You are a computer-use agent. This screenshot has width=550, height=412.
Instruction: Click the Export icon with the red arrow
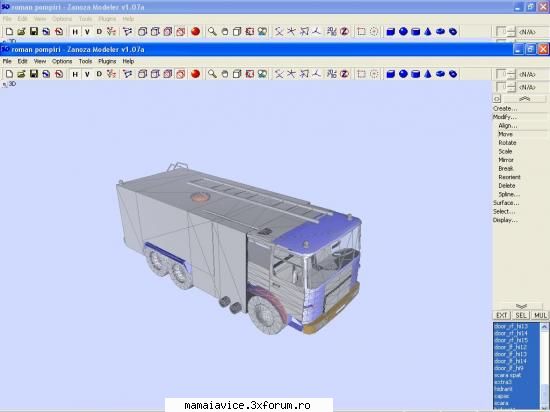59,74
